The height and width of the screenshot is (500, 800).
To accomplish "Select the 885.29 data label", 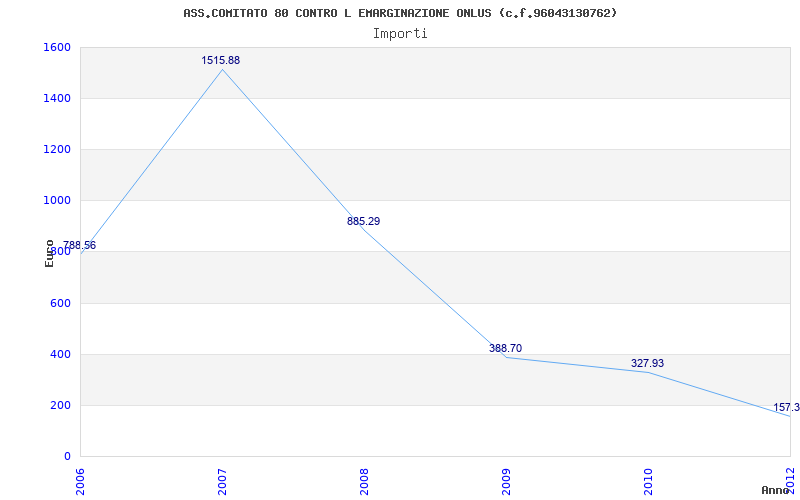I will pos(363,221).
